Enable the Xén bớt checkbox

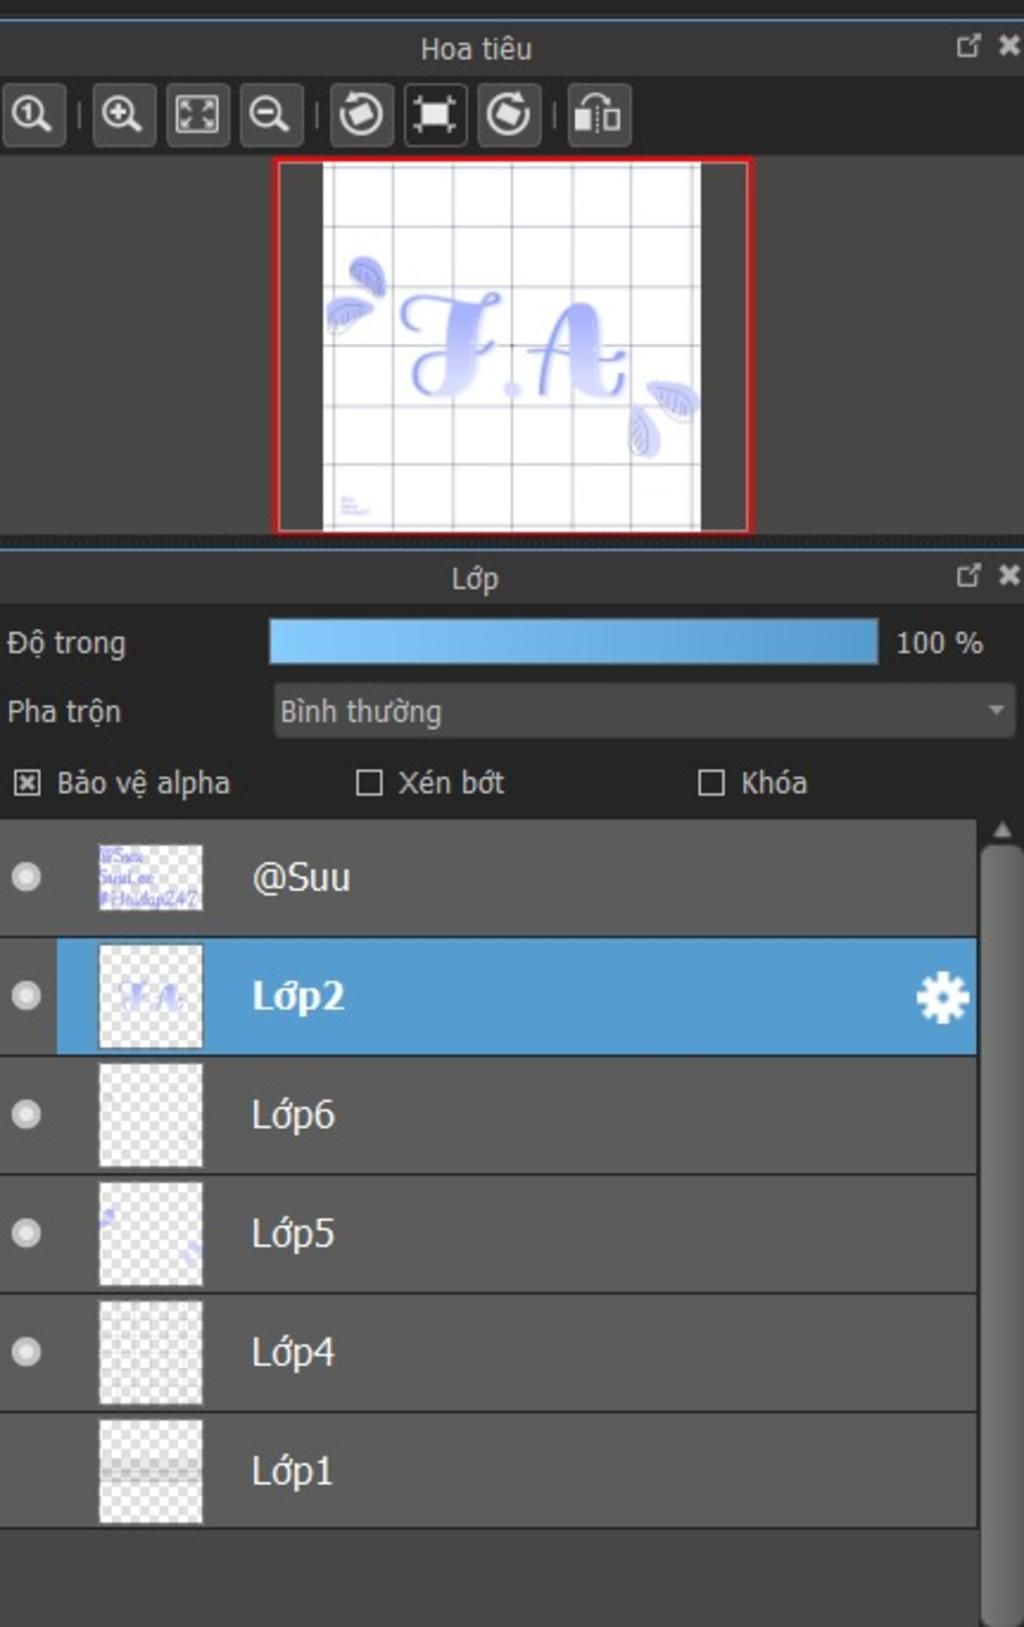369,783
